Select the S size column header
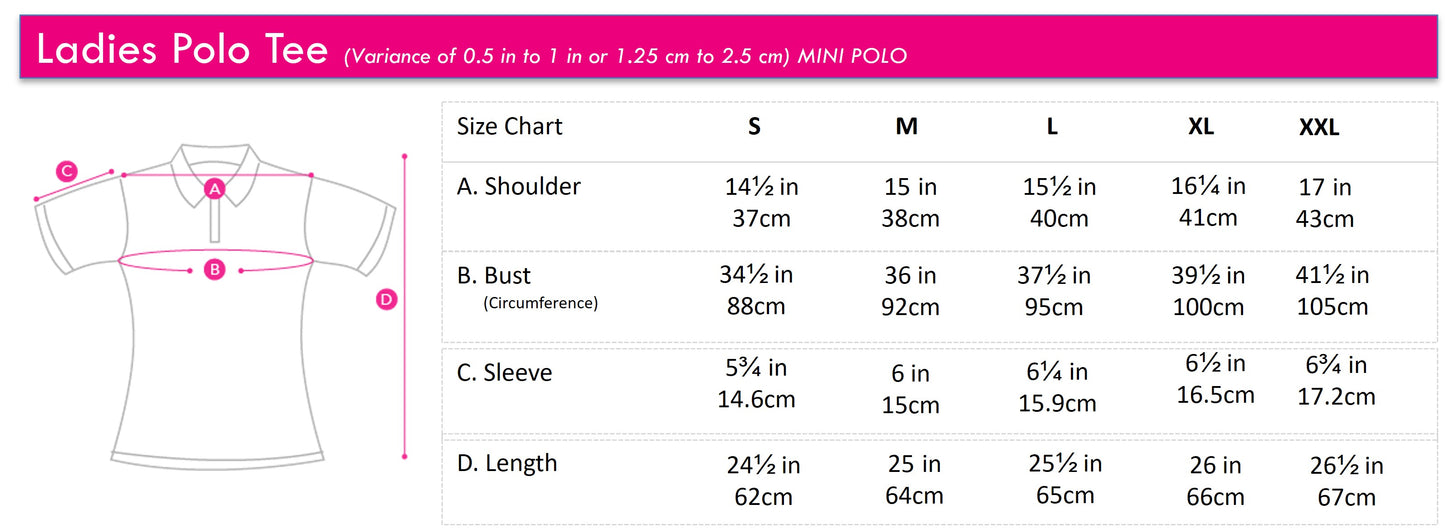Viewport: 1445px width, 528px height. pos(754,126)
